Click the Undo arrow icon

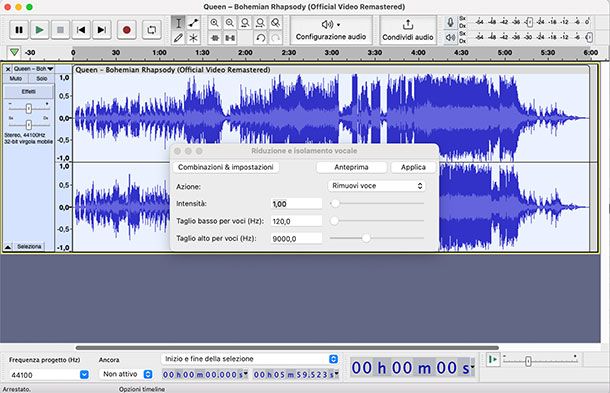261,38
